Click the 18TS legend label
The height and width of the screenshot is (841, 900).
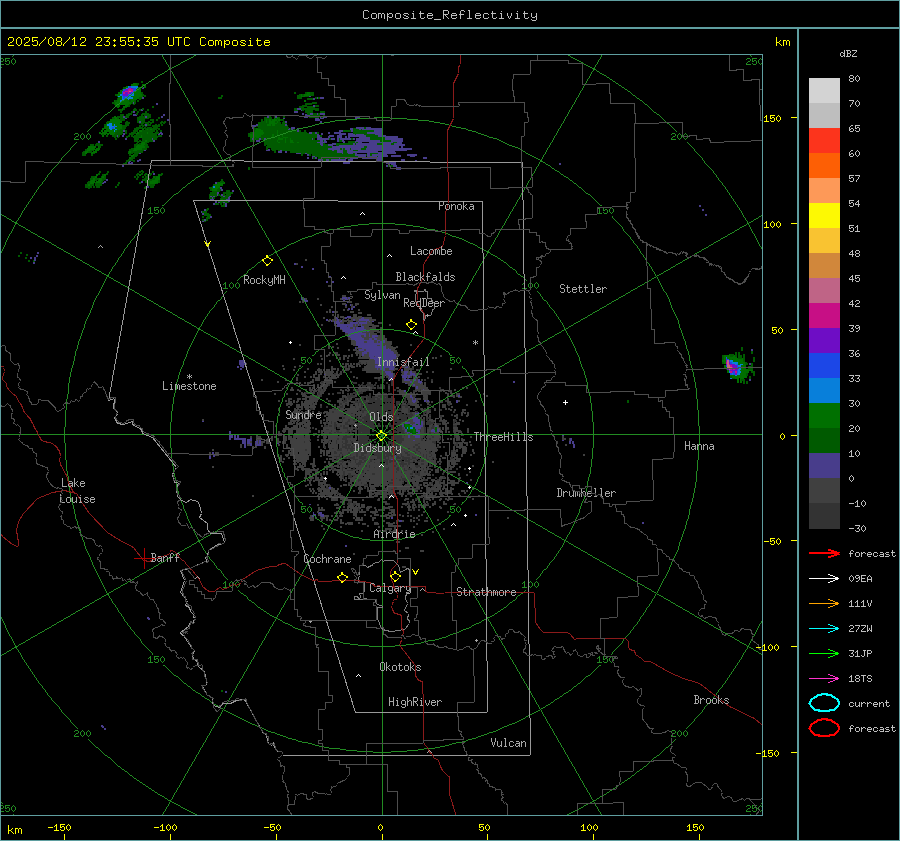tap(860, 679)
